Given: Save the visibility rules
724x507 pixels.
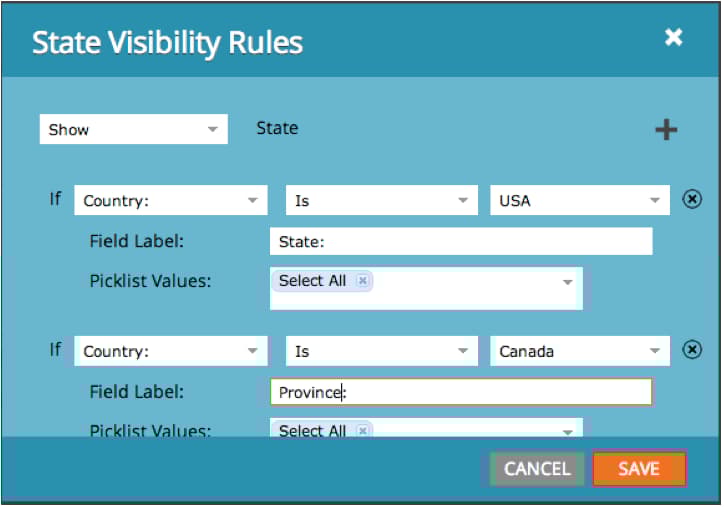Looking at the screenshot, I should (x=638, y=468).
